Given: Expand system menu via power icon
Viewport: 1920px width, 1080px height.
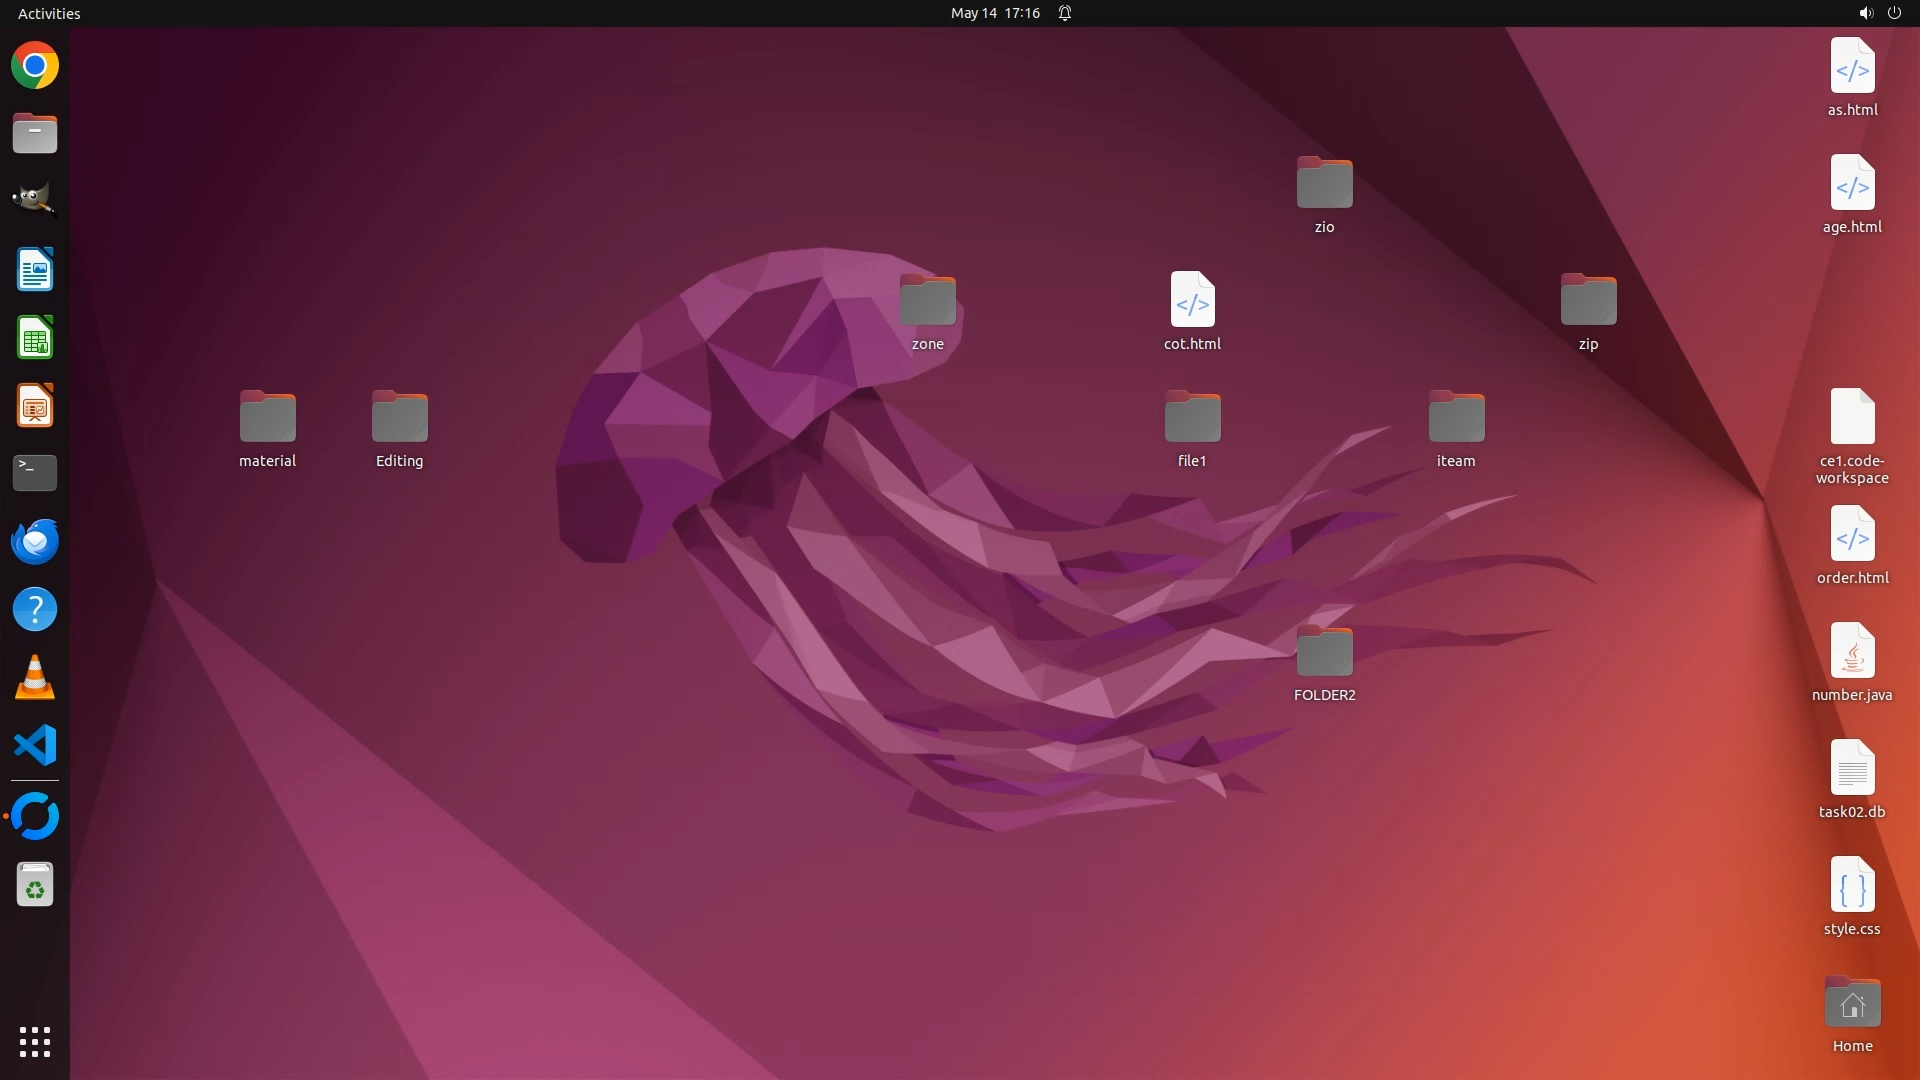Looking at the screenshot, I should click(1894, 13).
